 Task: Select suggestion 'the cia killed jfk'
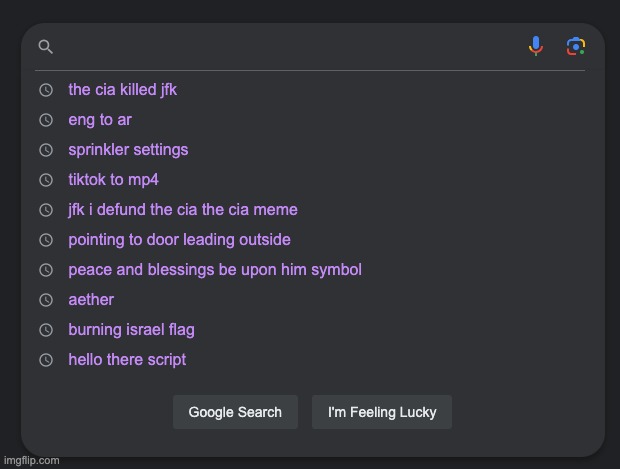coord(122,90)
